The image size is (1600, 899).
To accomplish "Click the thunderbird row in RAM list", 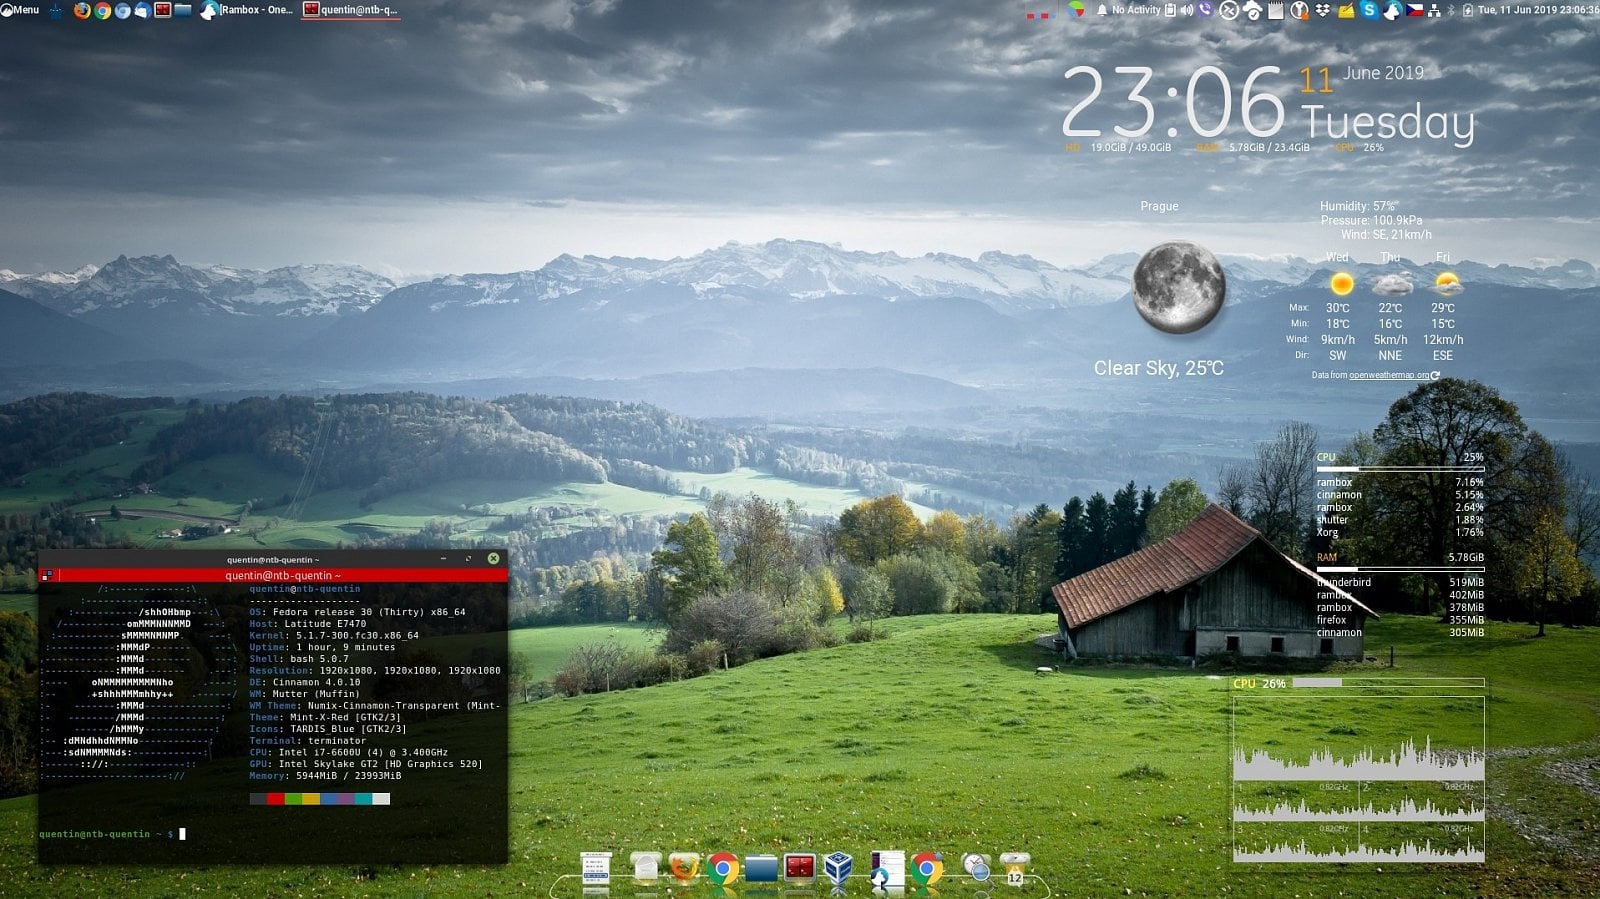I will click(x=1400, y=582).
